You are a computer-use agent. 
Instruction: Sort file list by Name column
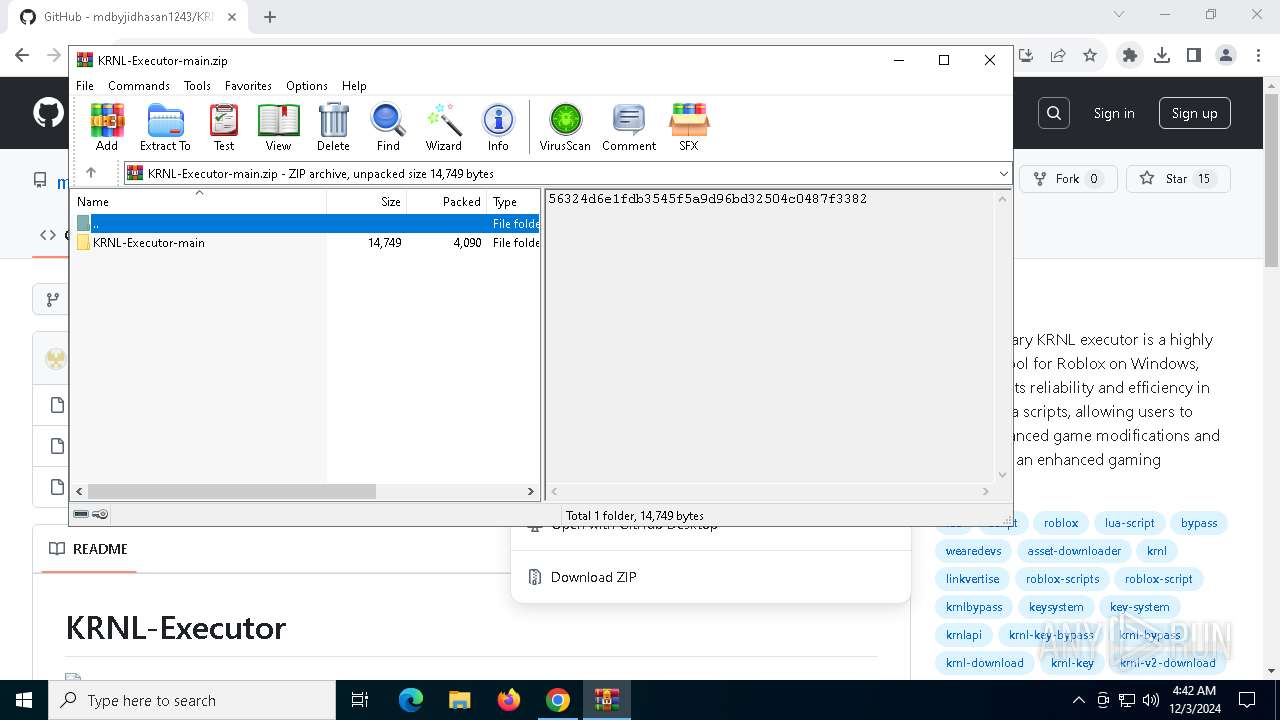(199, 201)
